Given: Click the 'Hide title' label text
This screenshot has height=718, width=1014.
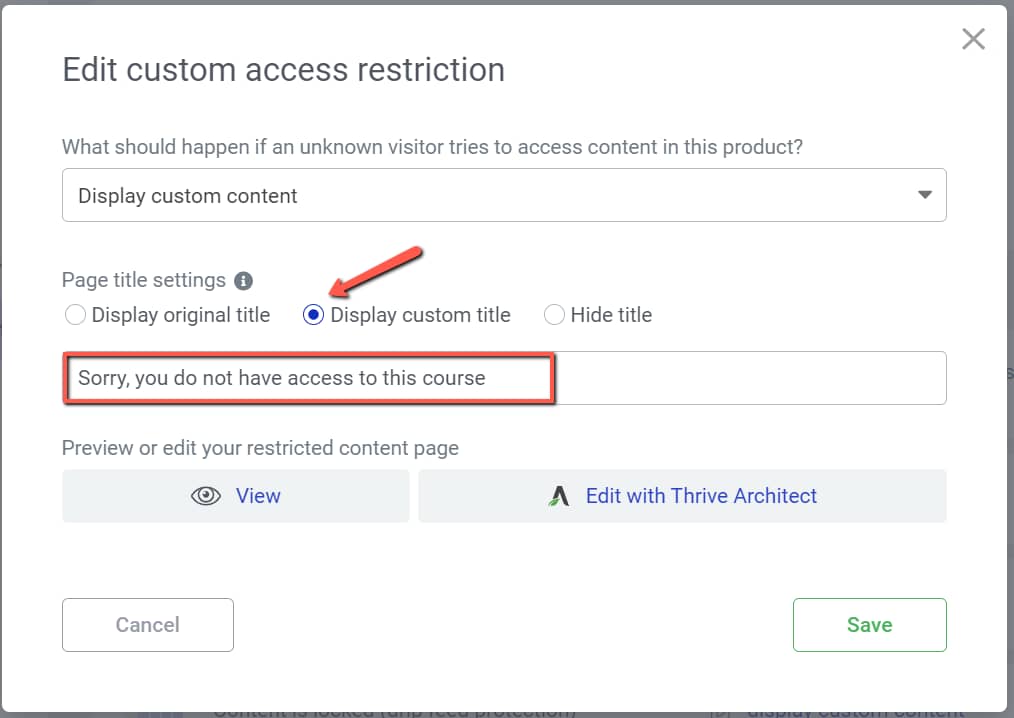Looking at the screenshot, I should pos(611,315).
